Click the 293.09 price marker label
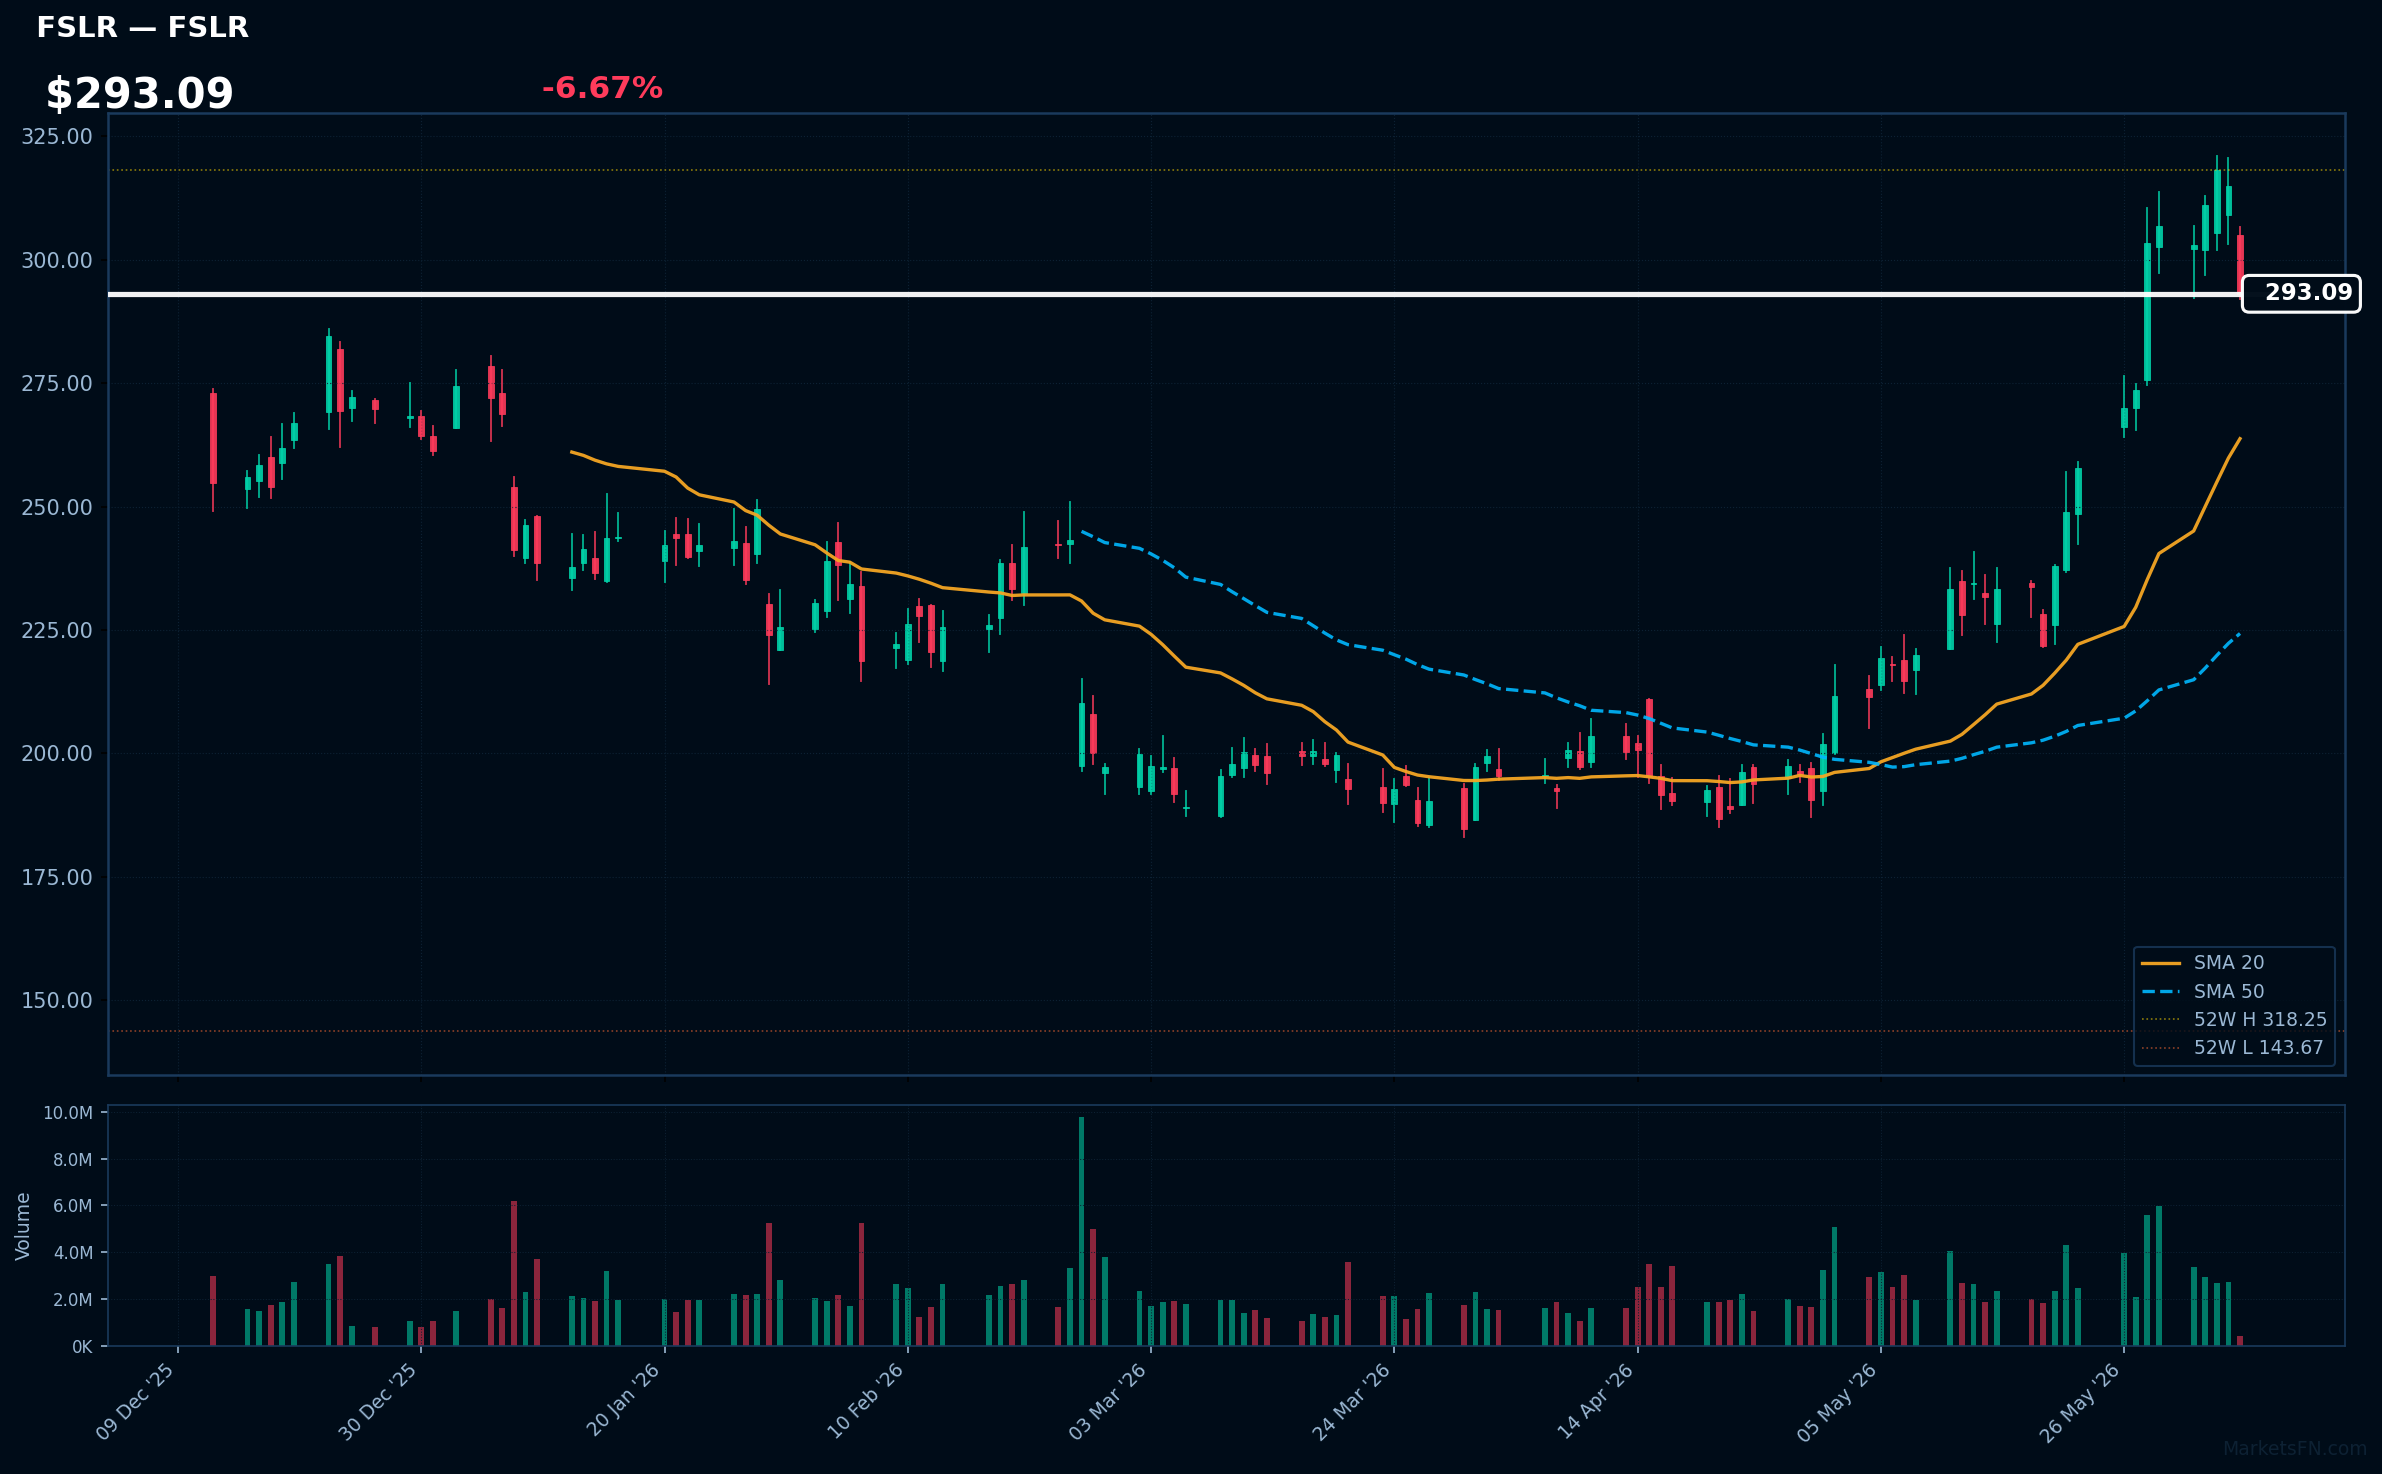The height and width of the screenshot is (1474, 2382). click(2301, 293)
